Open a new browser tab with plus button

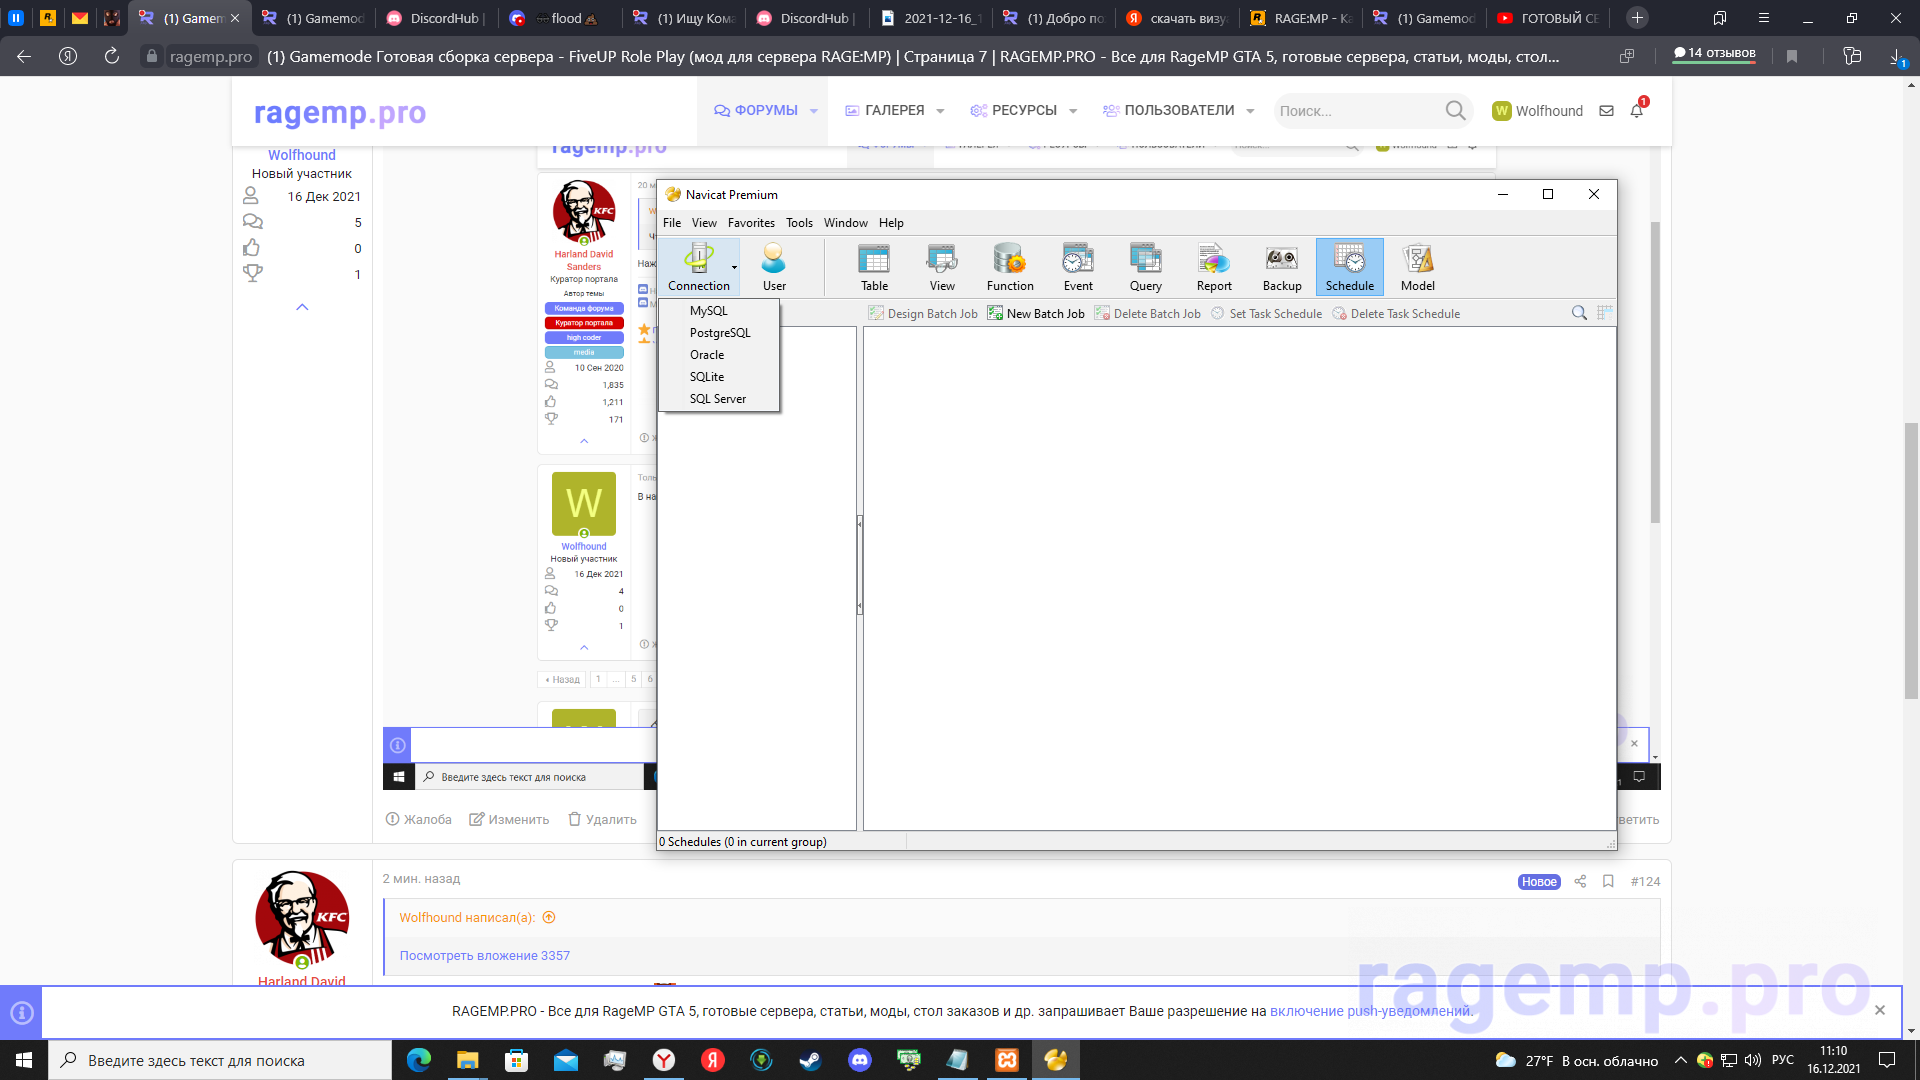tap(1637, 18)
